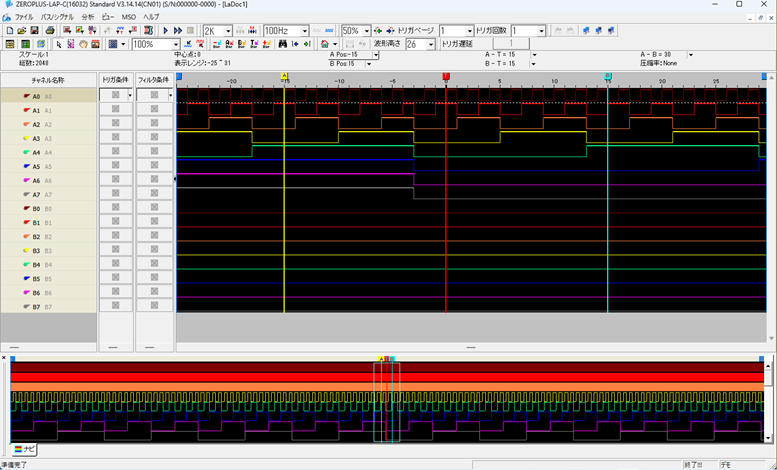Open the trigger count dropdown showing 1
This screenshot has width=777, height=470.
pos(542,31)
